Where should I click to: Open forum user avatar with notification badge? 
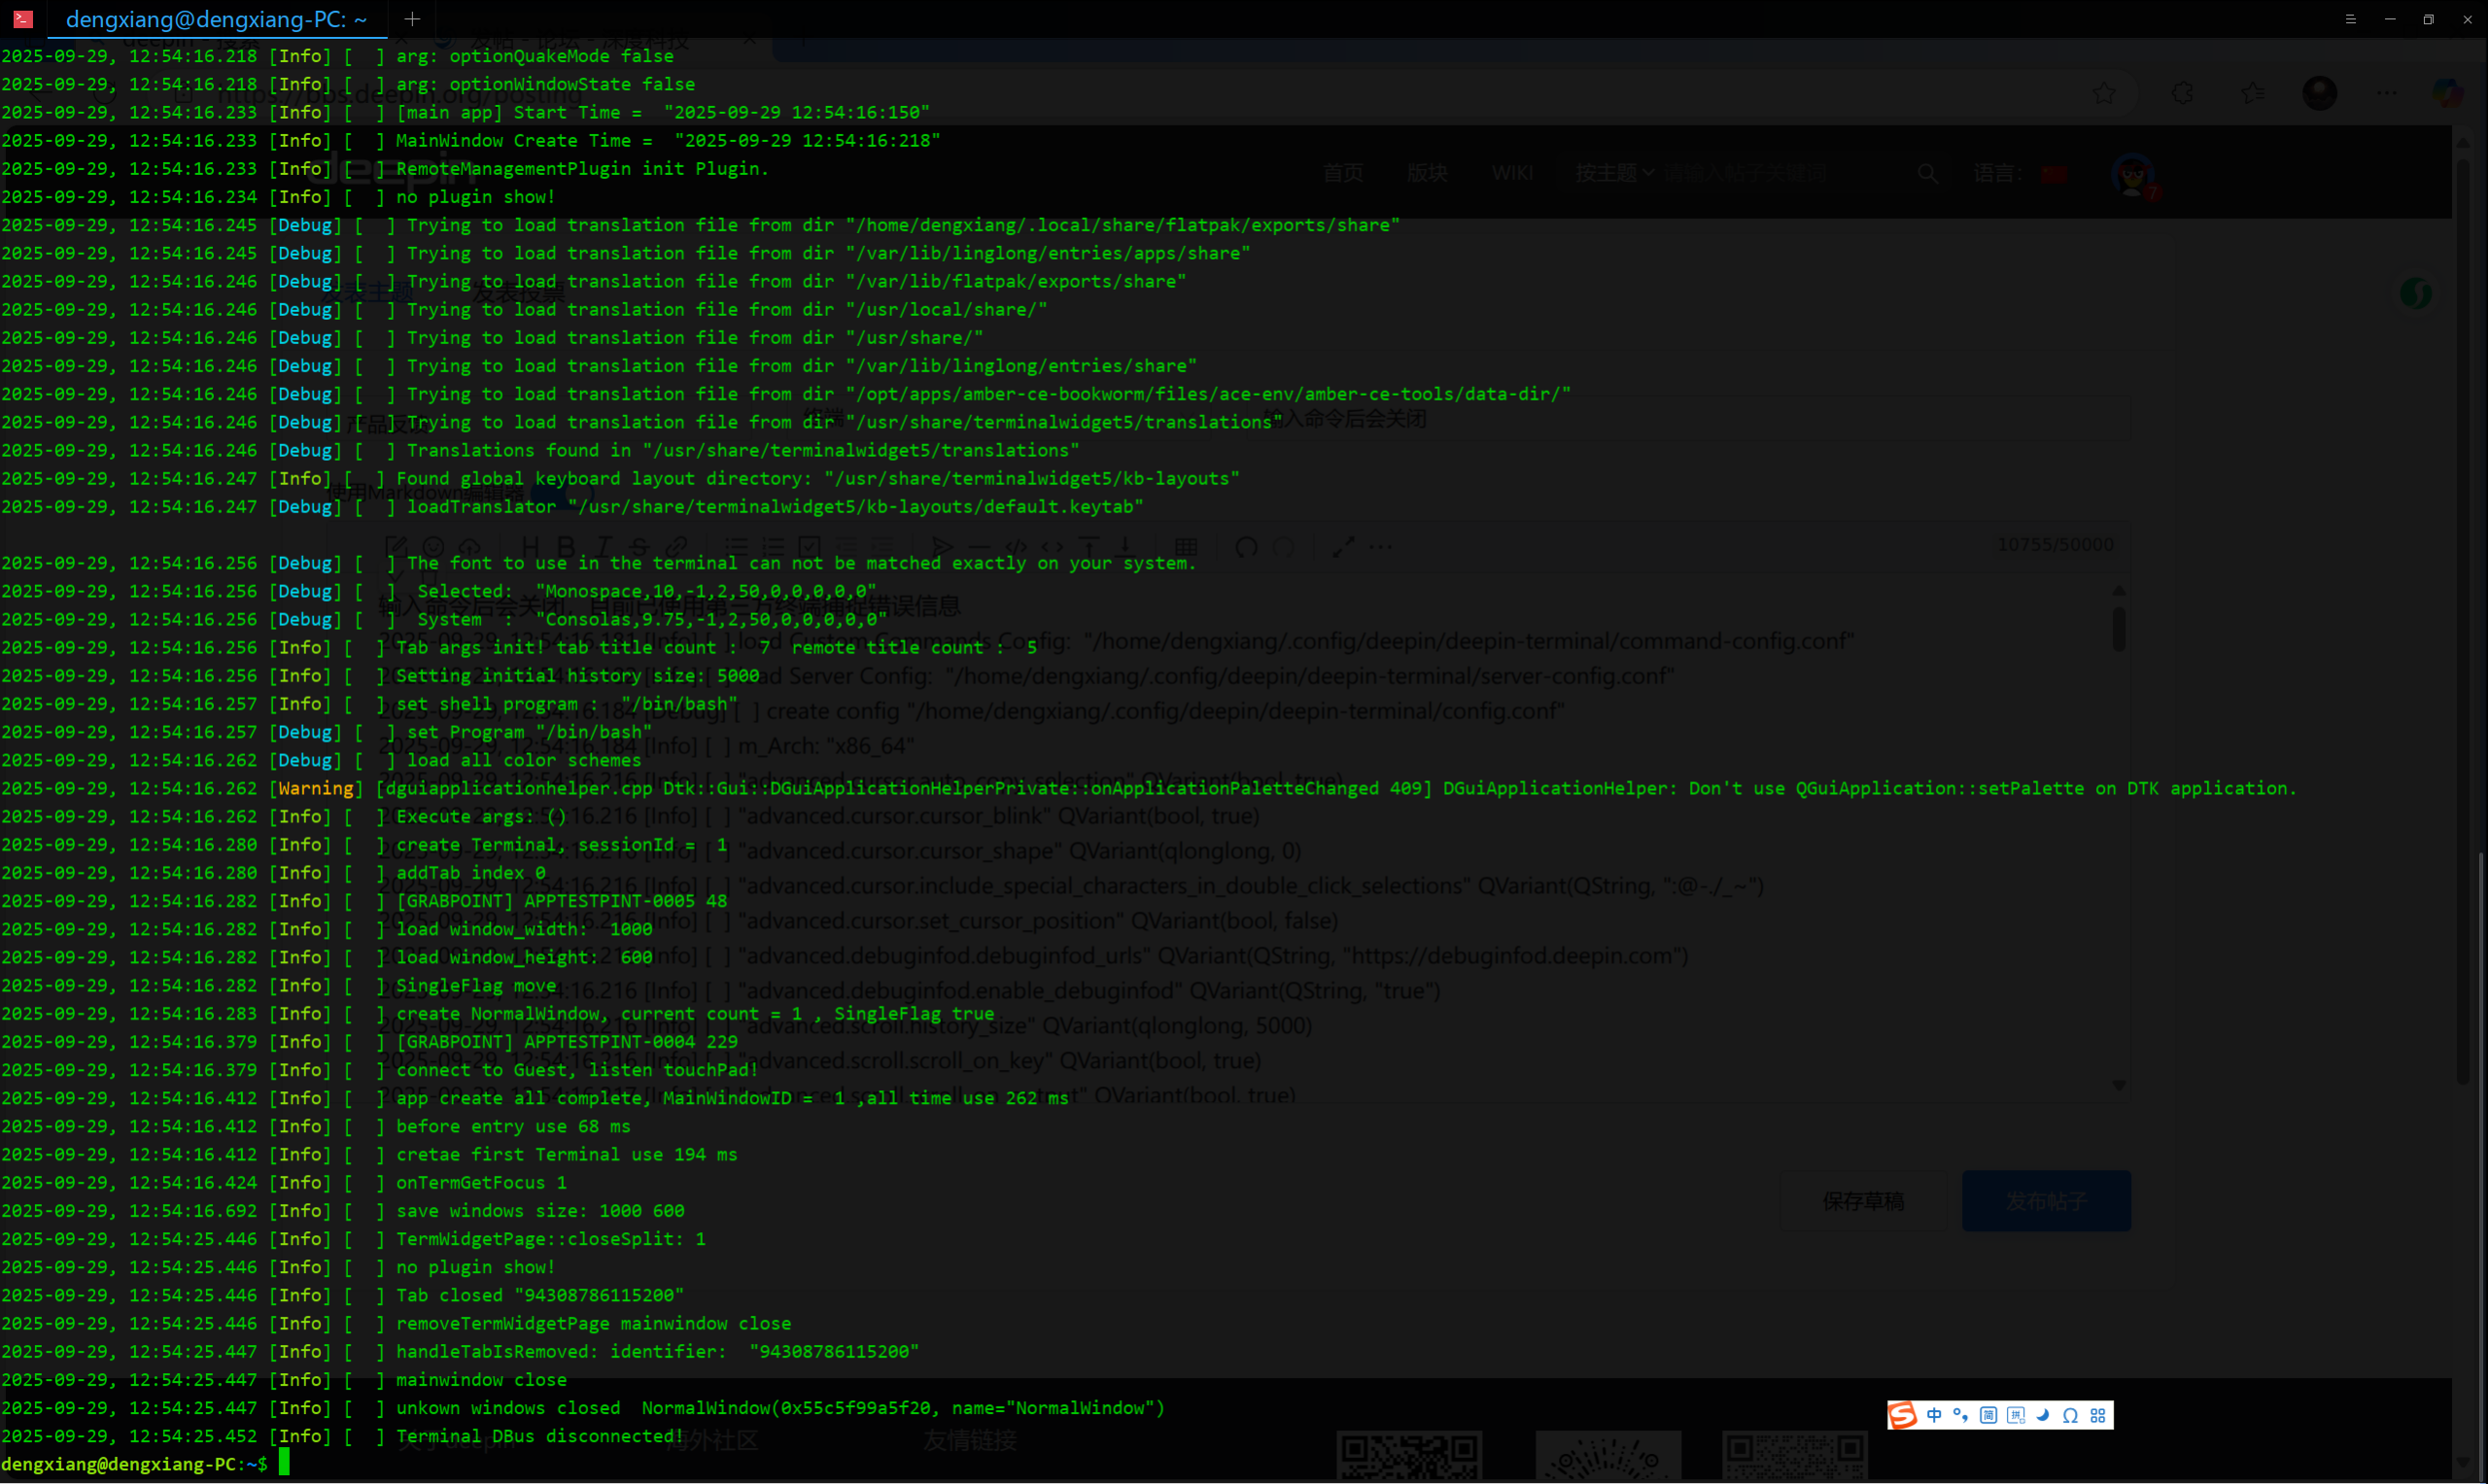pos(2134,176)
